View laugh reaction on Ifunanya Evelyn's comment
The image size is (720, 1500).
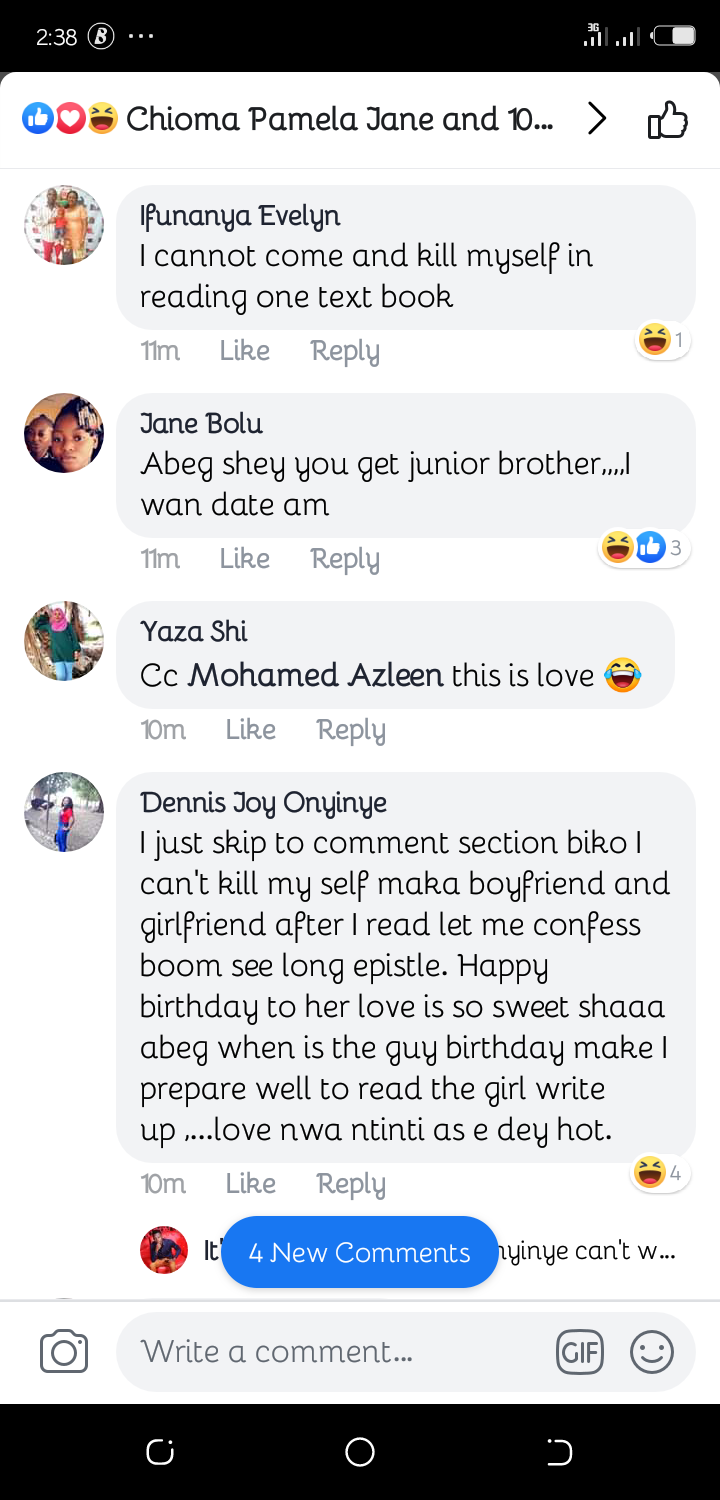pyautogui.click(x=662, y=340)
